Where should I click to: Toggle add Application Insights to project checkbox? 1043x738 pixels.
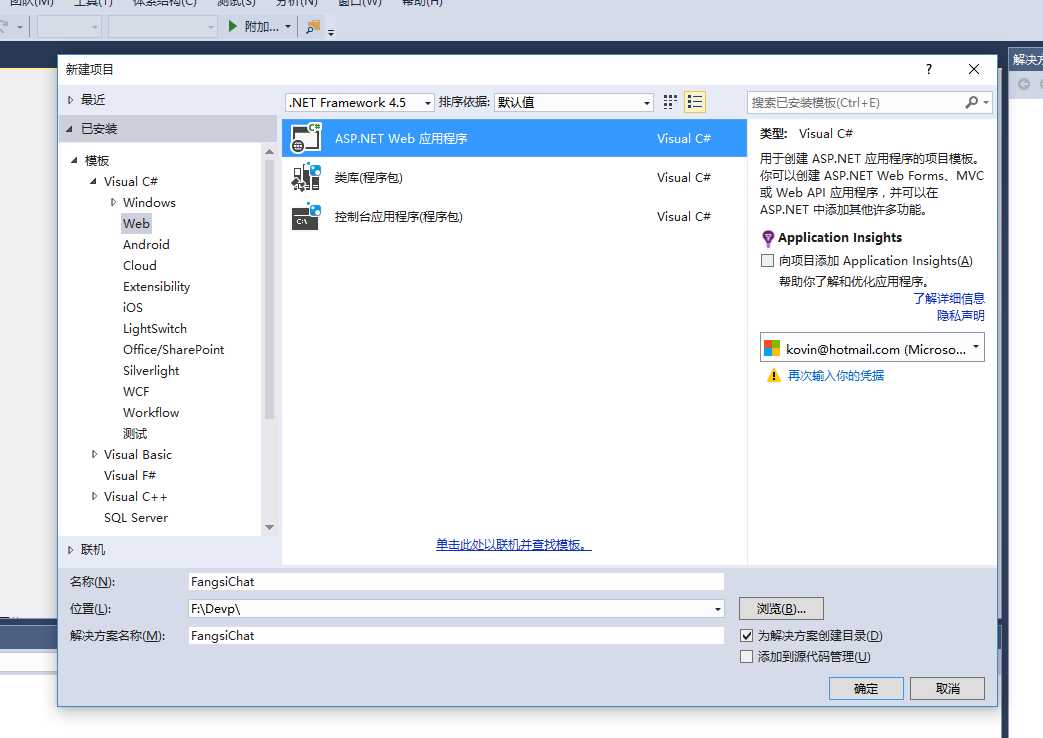coord(767,260)
